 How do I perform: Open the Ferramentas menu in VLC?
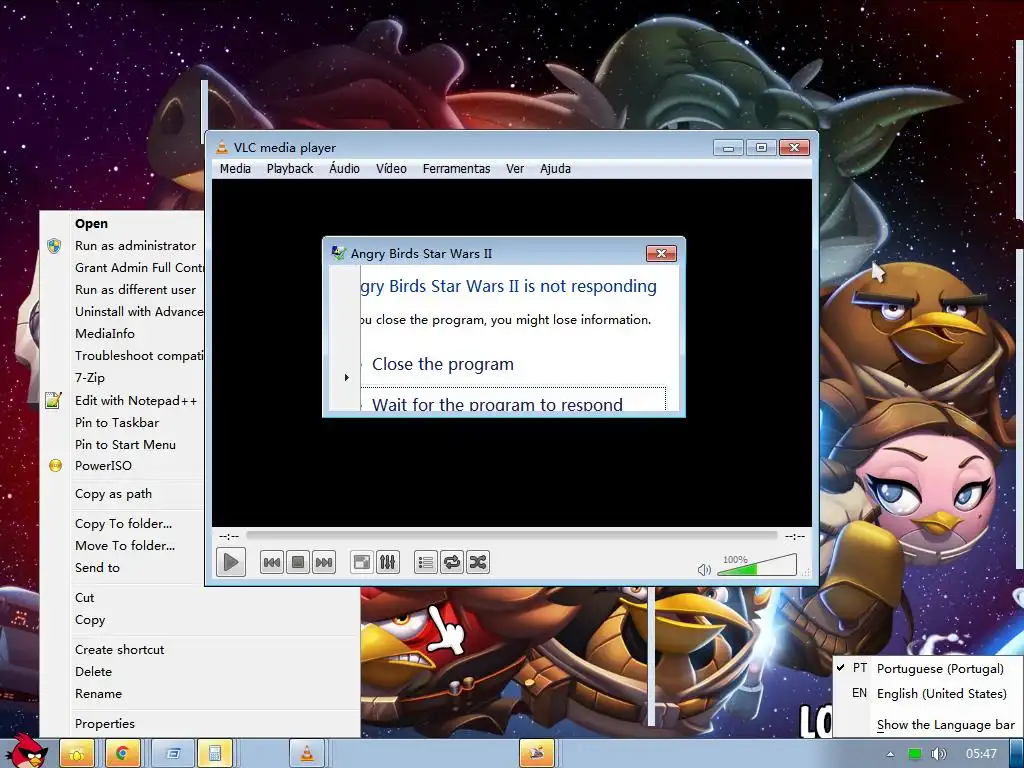[456, 168]
